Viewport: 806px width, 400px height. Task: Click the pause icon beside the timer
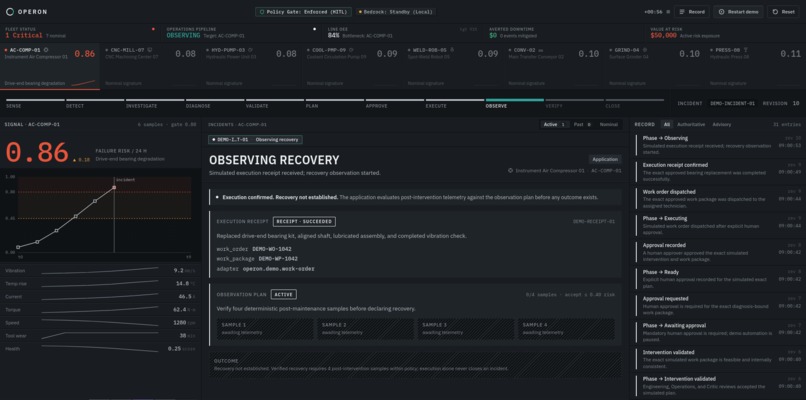(x=668, y=12)
